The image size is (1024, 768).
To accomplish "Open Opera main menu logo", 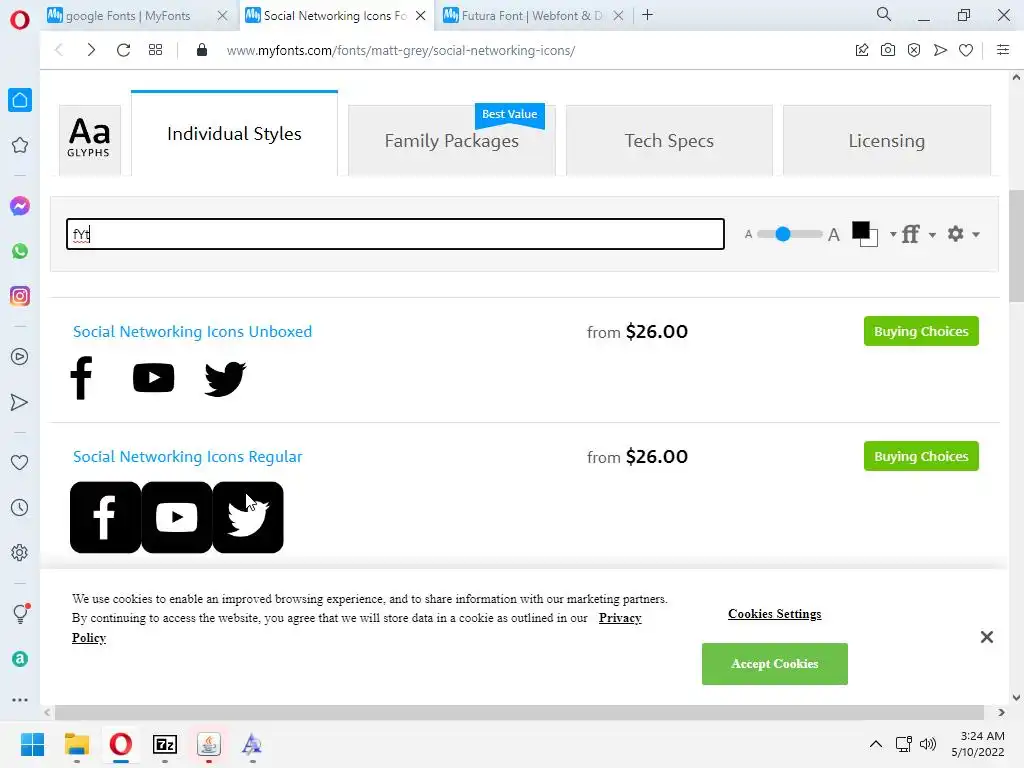I will tap(20, 20).
